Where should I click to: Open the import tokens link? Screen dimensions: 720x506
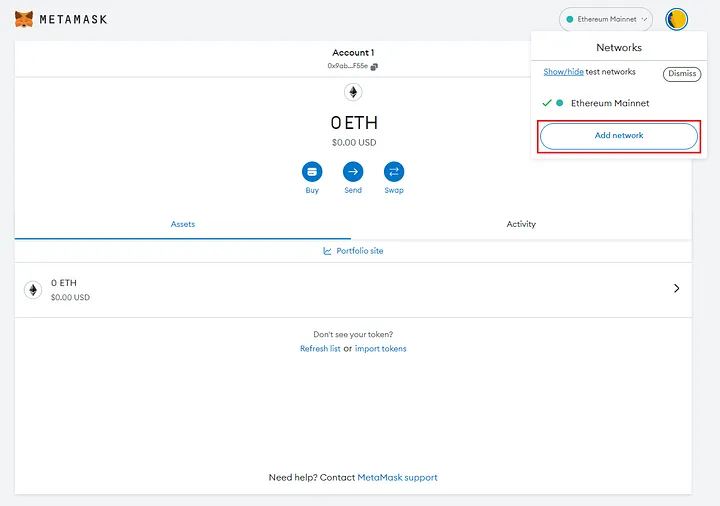380,349
